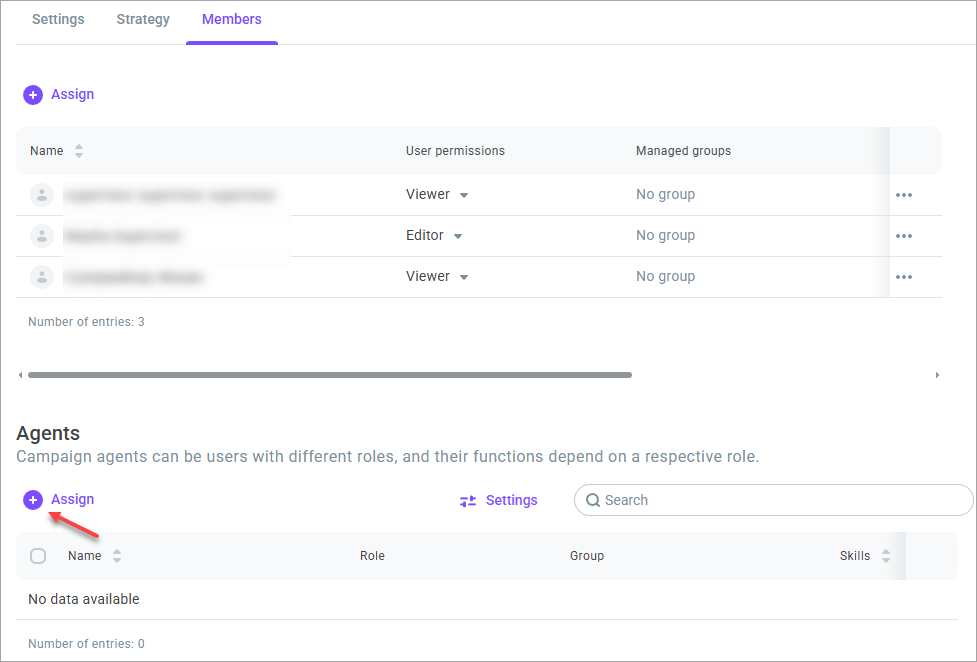Image resolution: width=977 pixels, height=662 pixels.
Task: Click the right arrow of the horizontal scrollbar
Action: pos(937,375)
